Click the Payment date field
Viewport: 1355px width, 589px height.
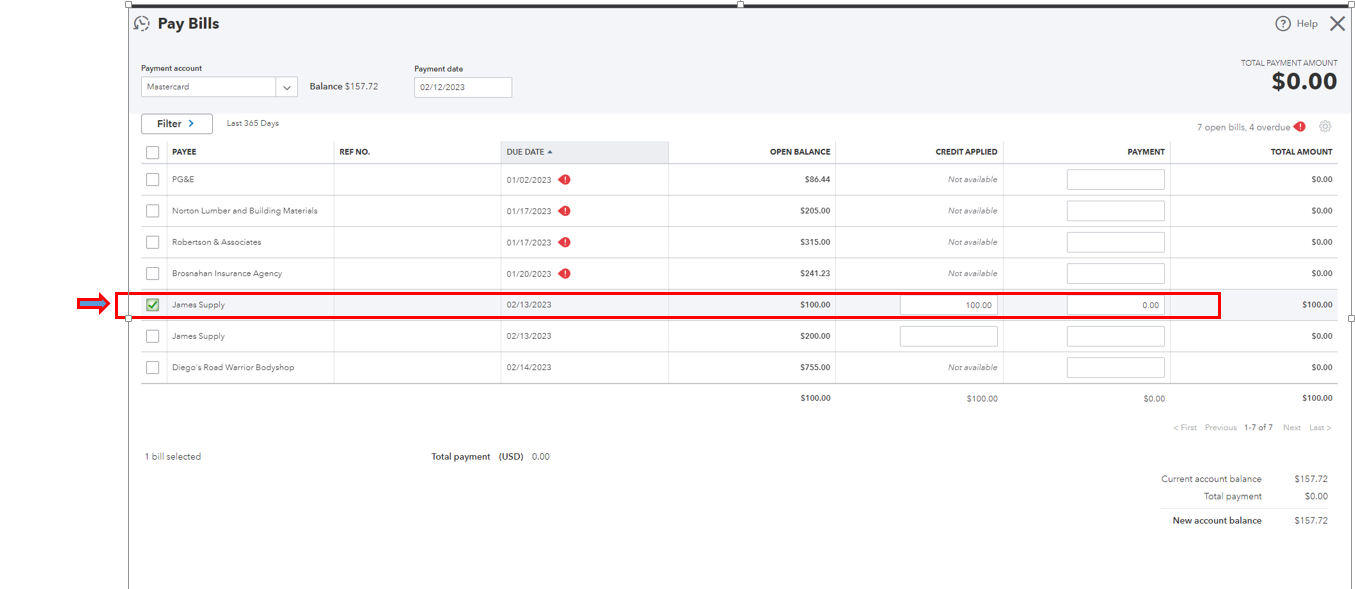[462, 87]
